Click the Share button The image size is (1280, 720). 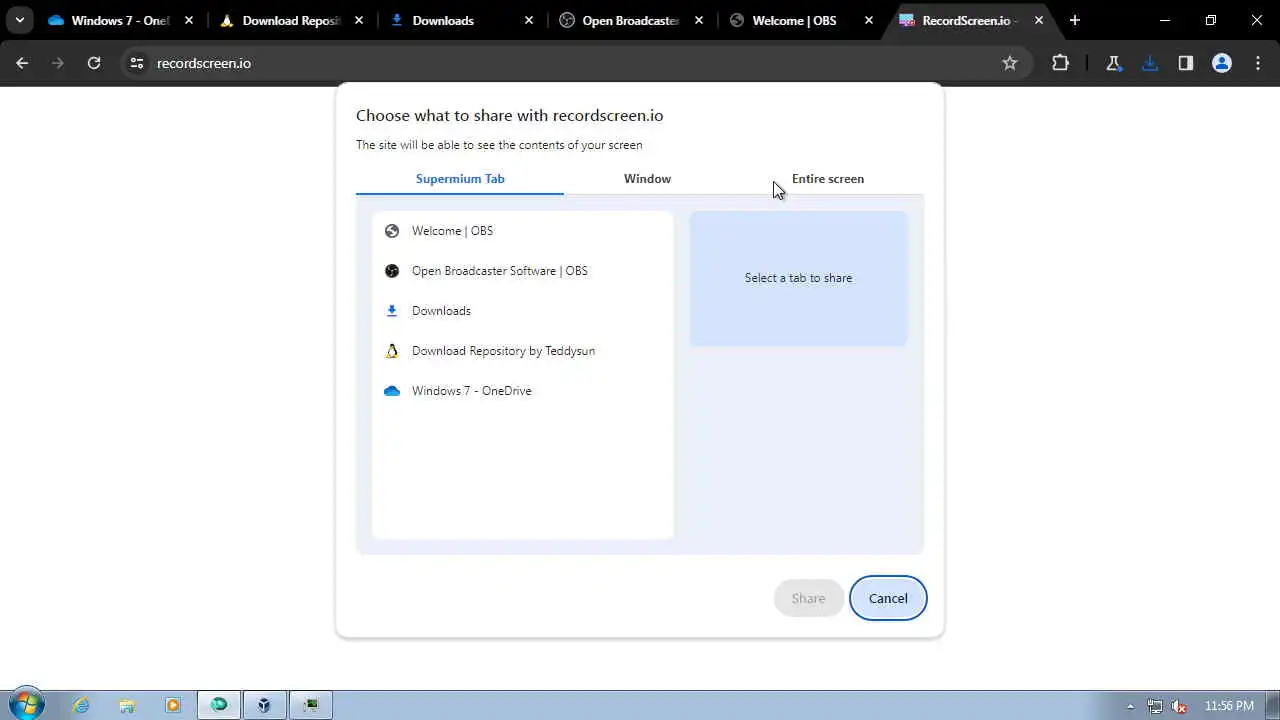click(808, 598)
